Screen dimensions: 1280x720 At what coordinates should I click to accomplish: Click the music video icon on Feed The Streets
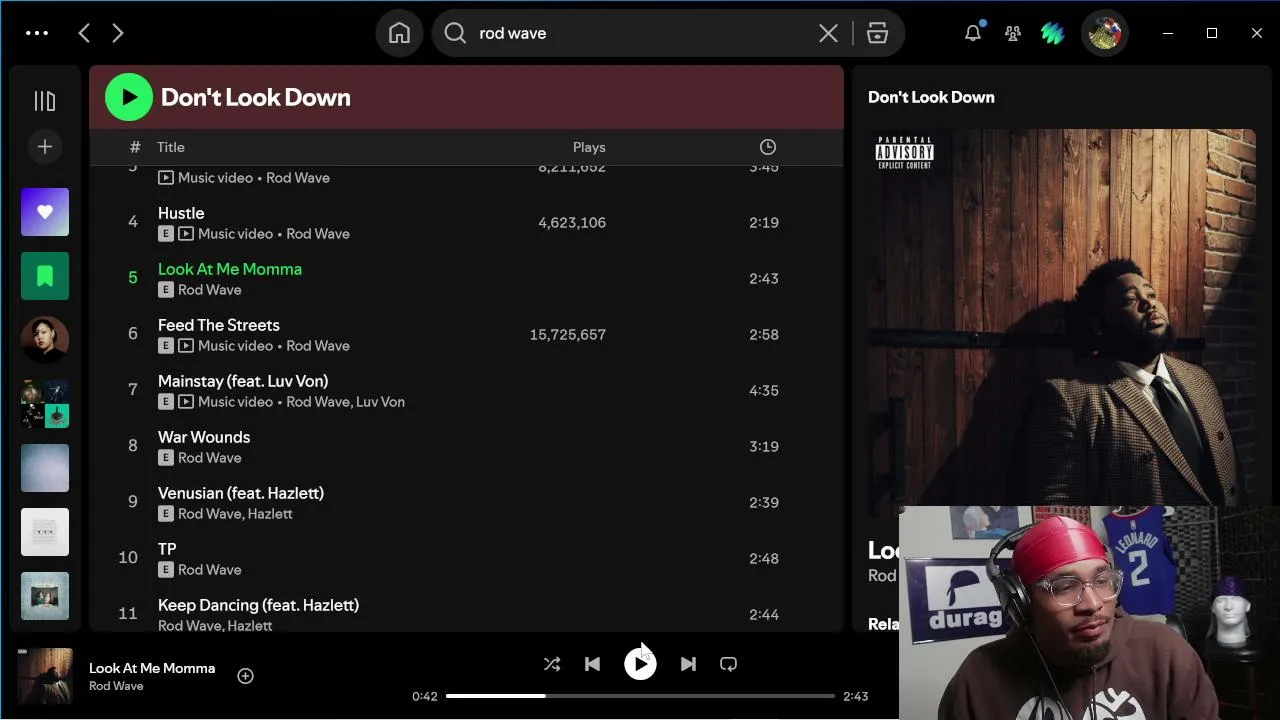coord(186,346)
